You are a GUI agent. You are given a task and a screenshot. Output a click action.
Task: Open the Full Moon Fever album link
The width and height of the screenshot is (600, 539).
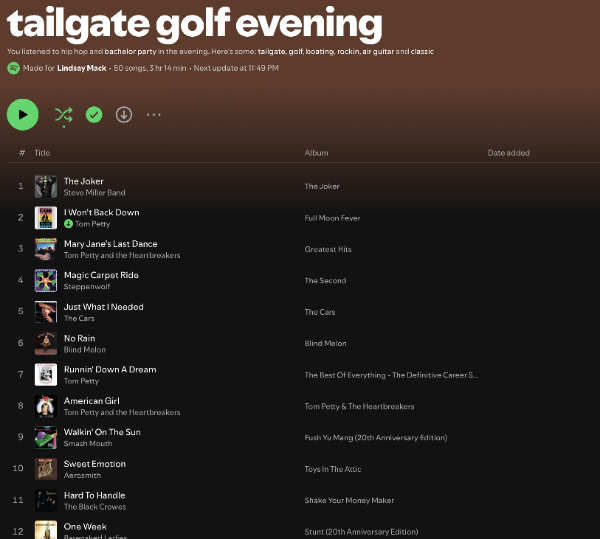[332, 218]
